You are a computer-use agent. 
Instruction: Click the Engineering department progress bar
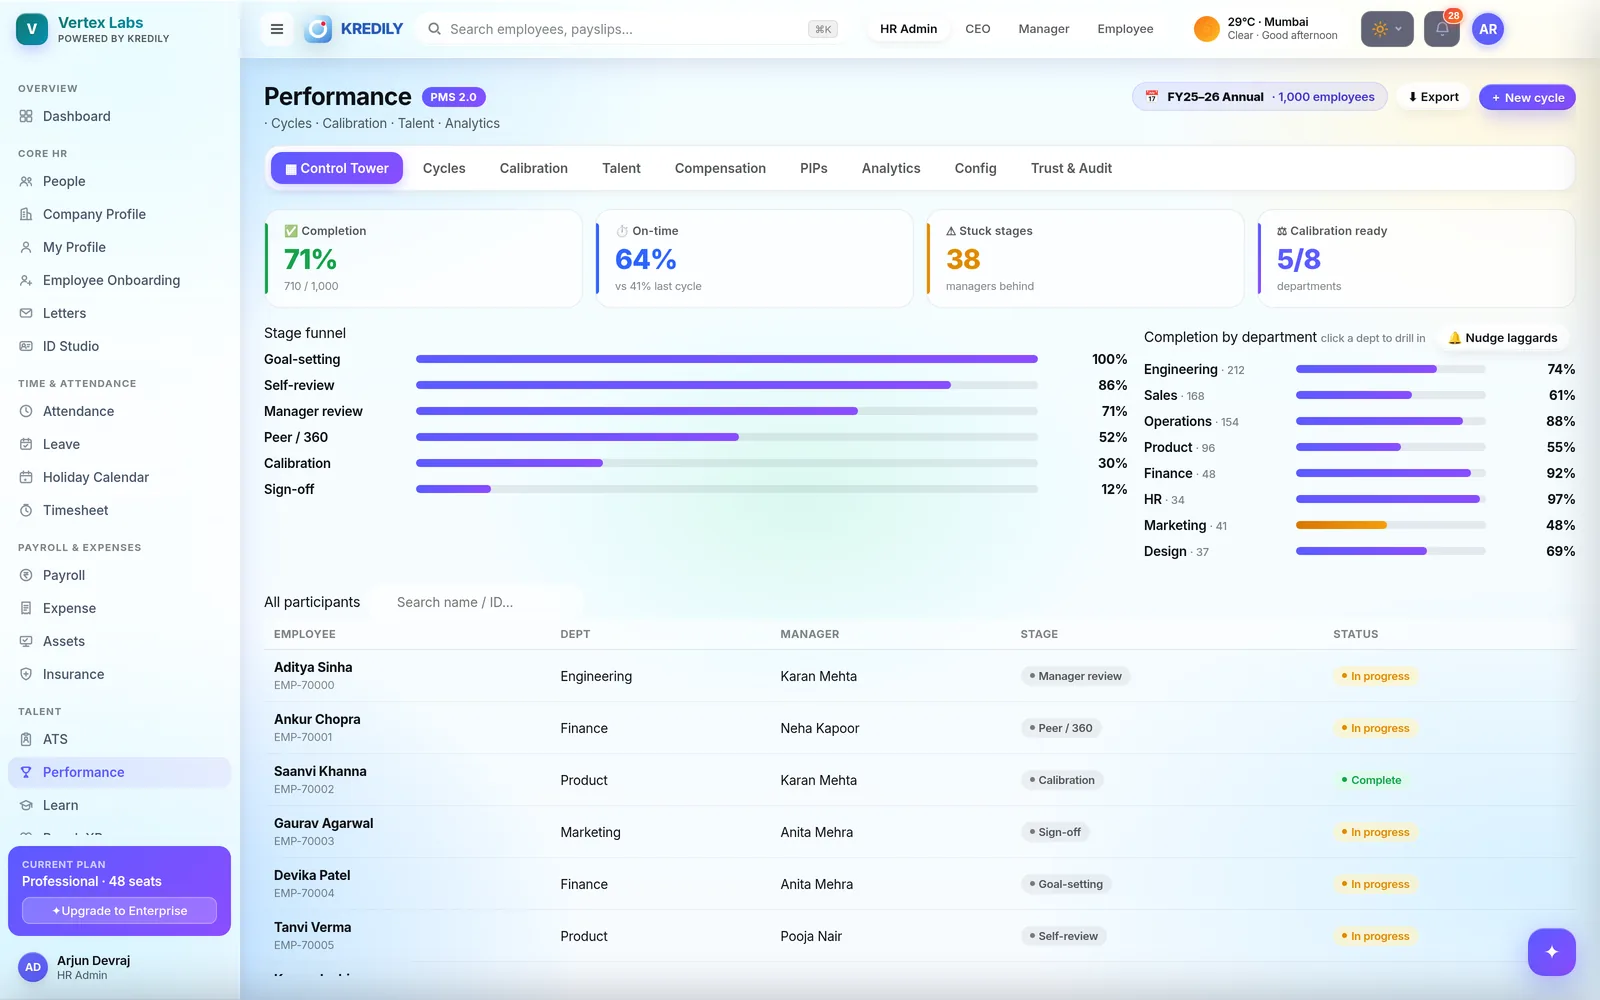pos(1390,369)
